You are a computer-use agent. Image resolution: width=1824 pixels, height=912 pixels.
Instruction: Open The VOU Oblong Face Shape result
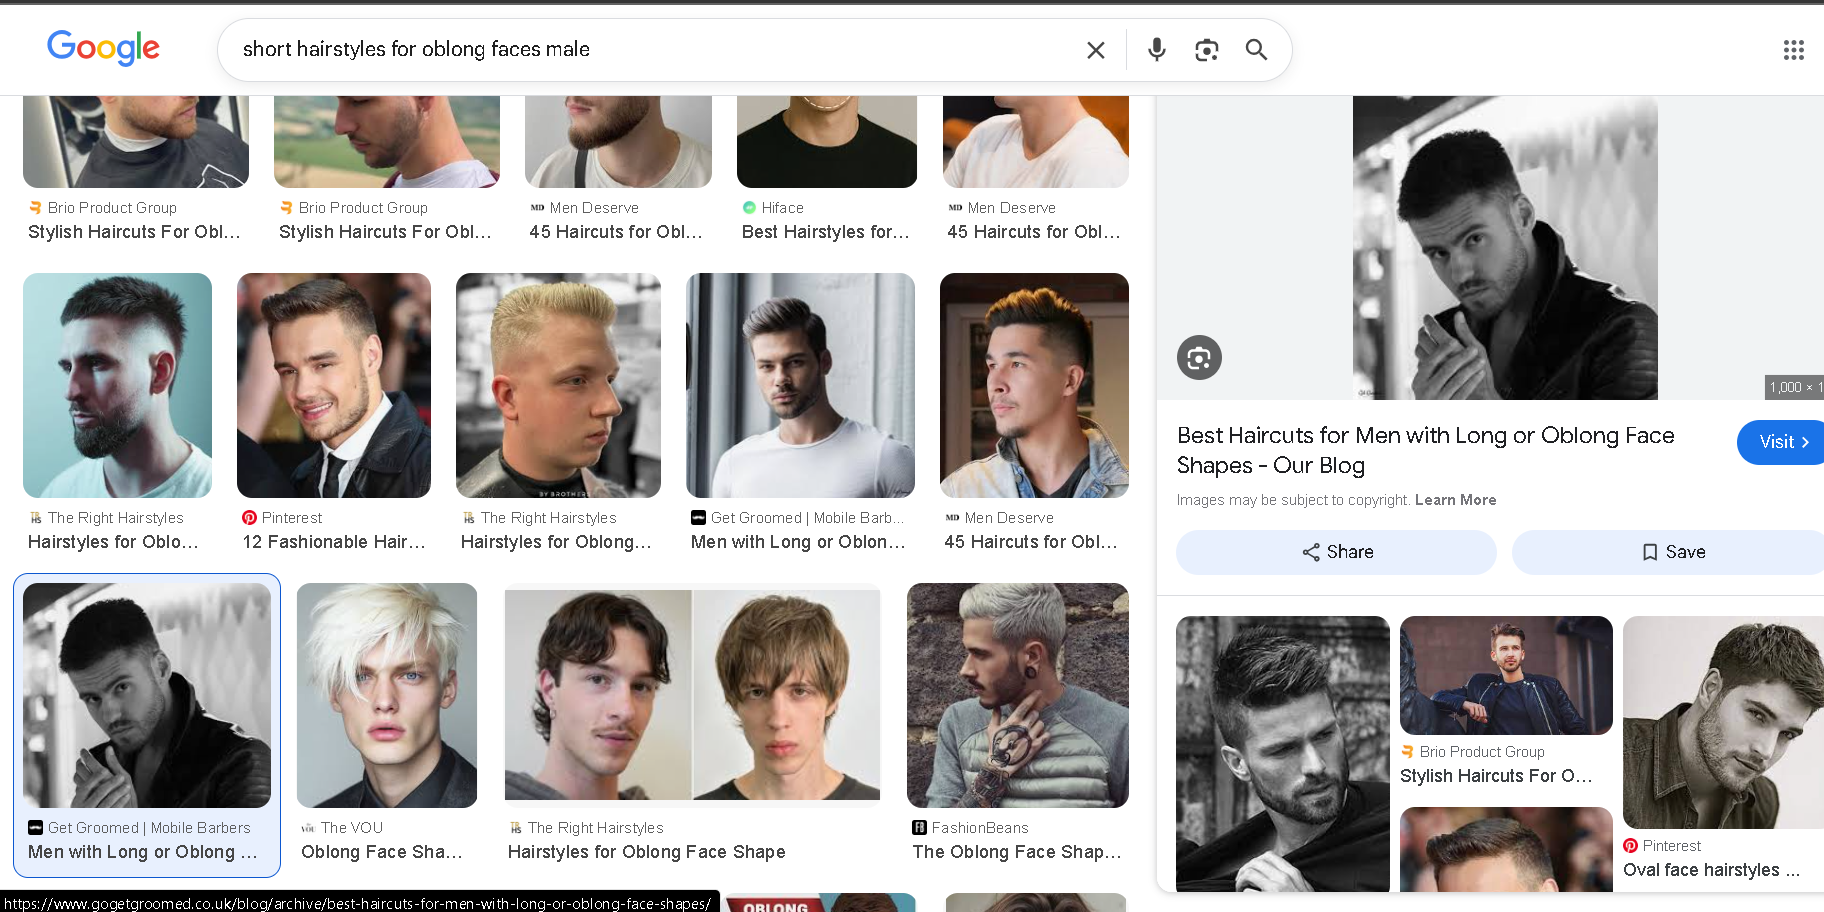[x=387, y=695]
